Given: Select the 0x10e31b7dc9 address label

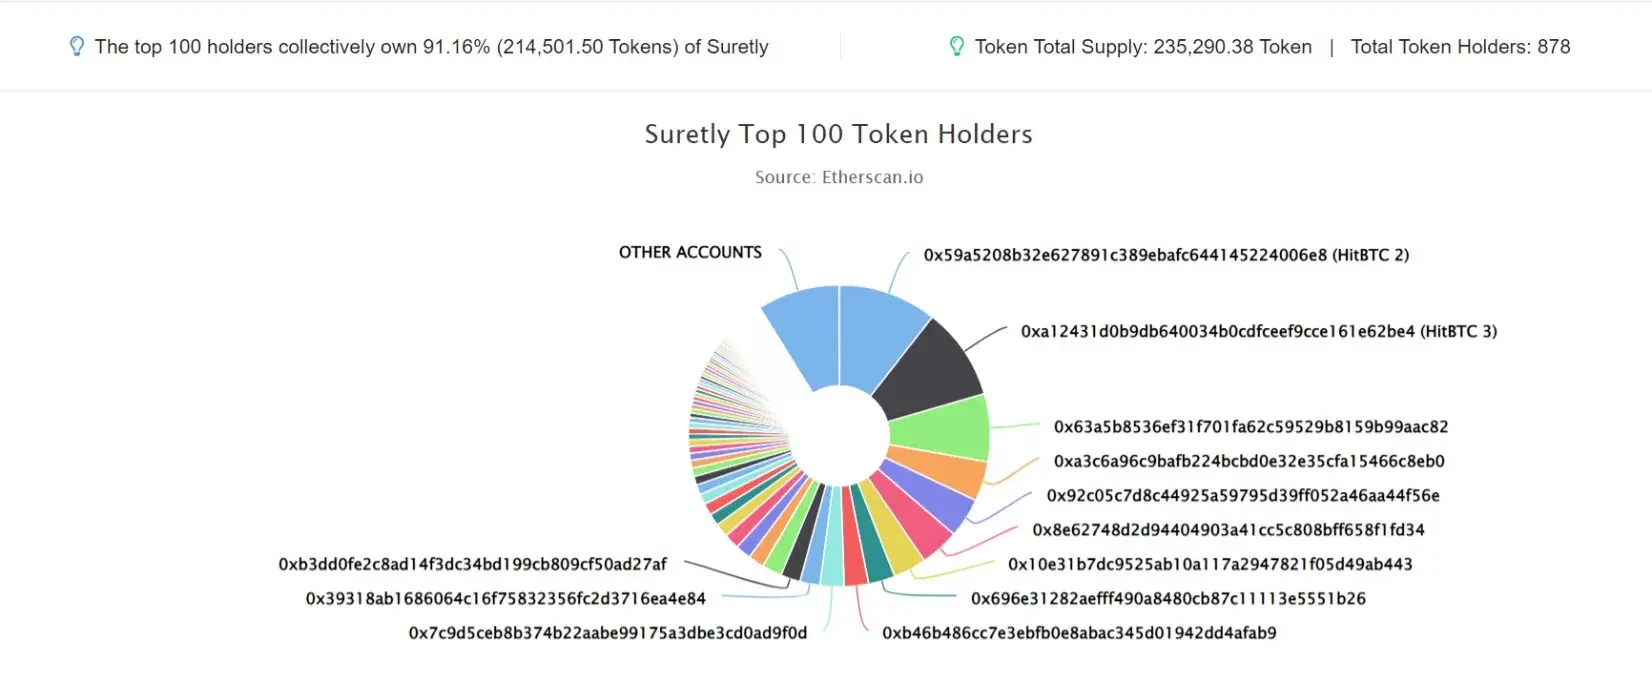Looking at the screenshot, I should 1210,564.
